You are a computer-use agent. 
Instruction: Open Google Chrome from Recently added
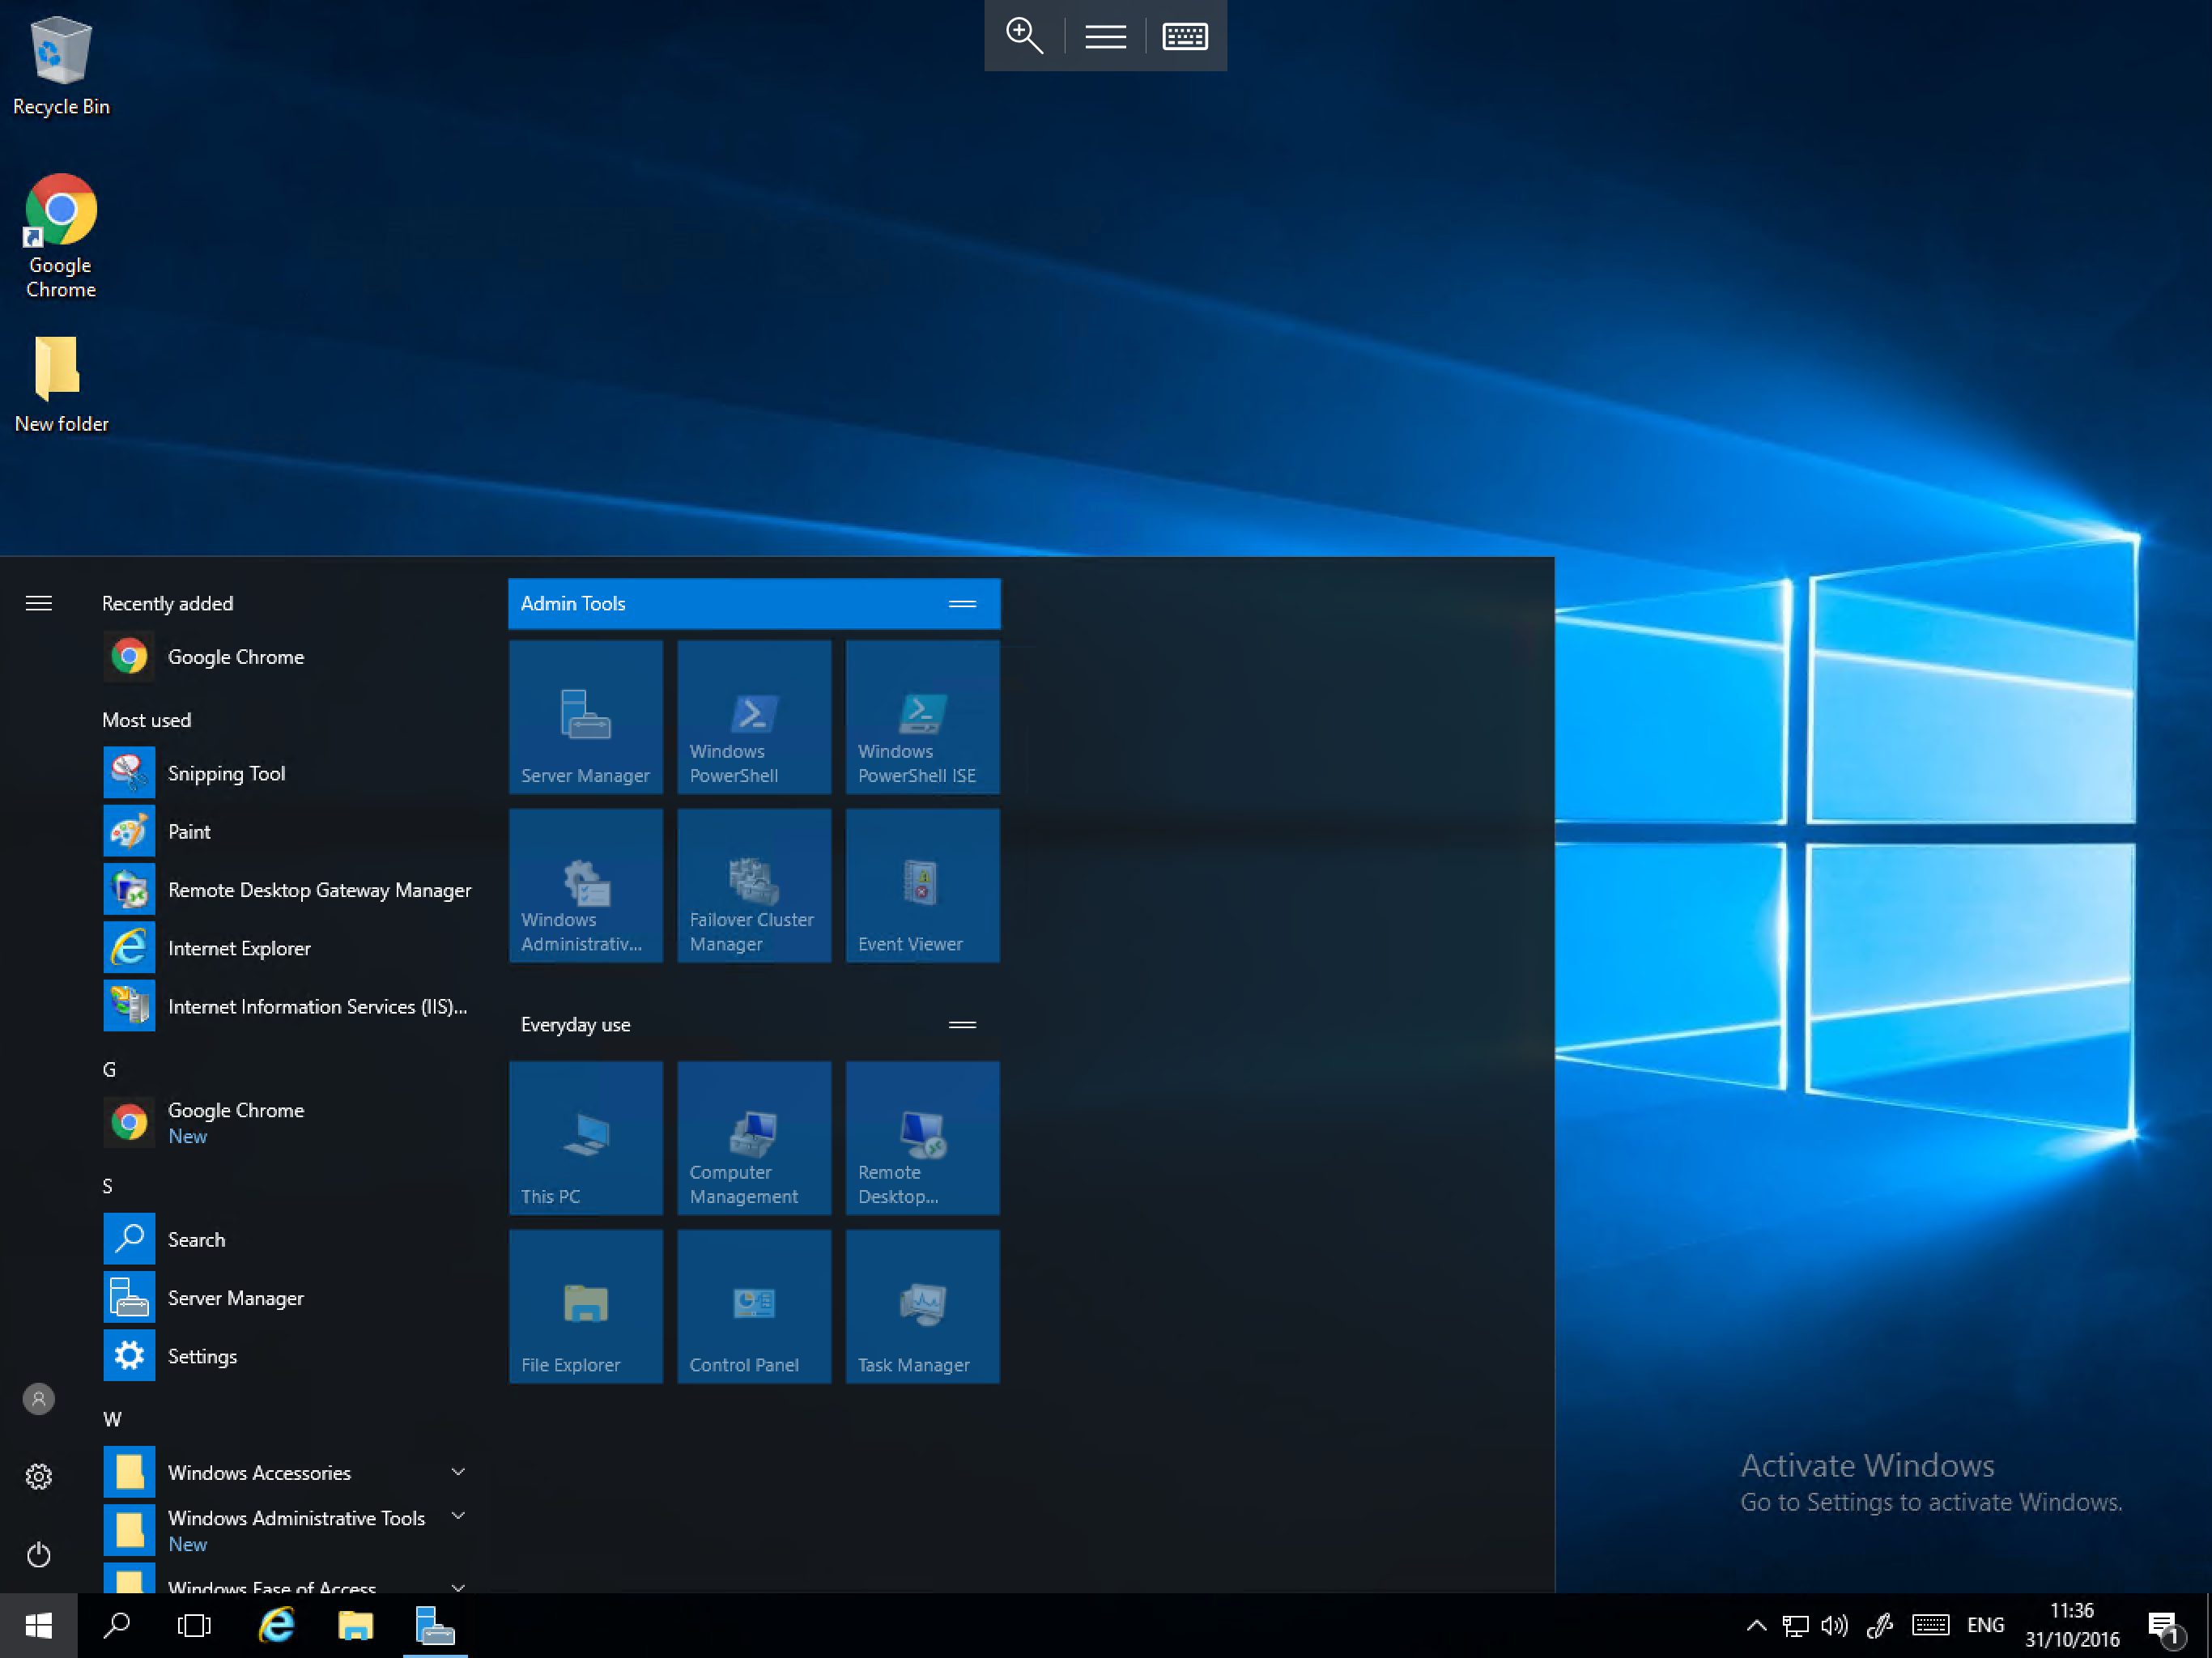[x=235, y=657]
